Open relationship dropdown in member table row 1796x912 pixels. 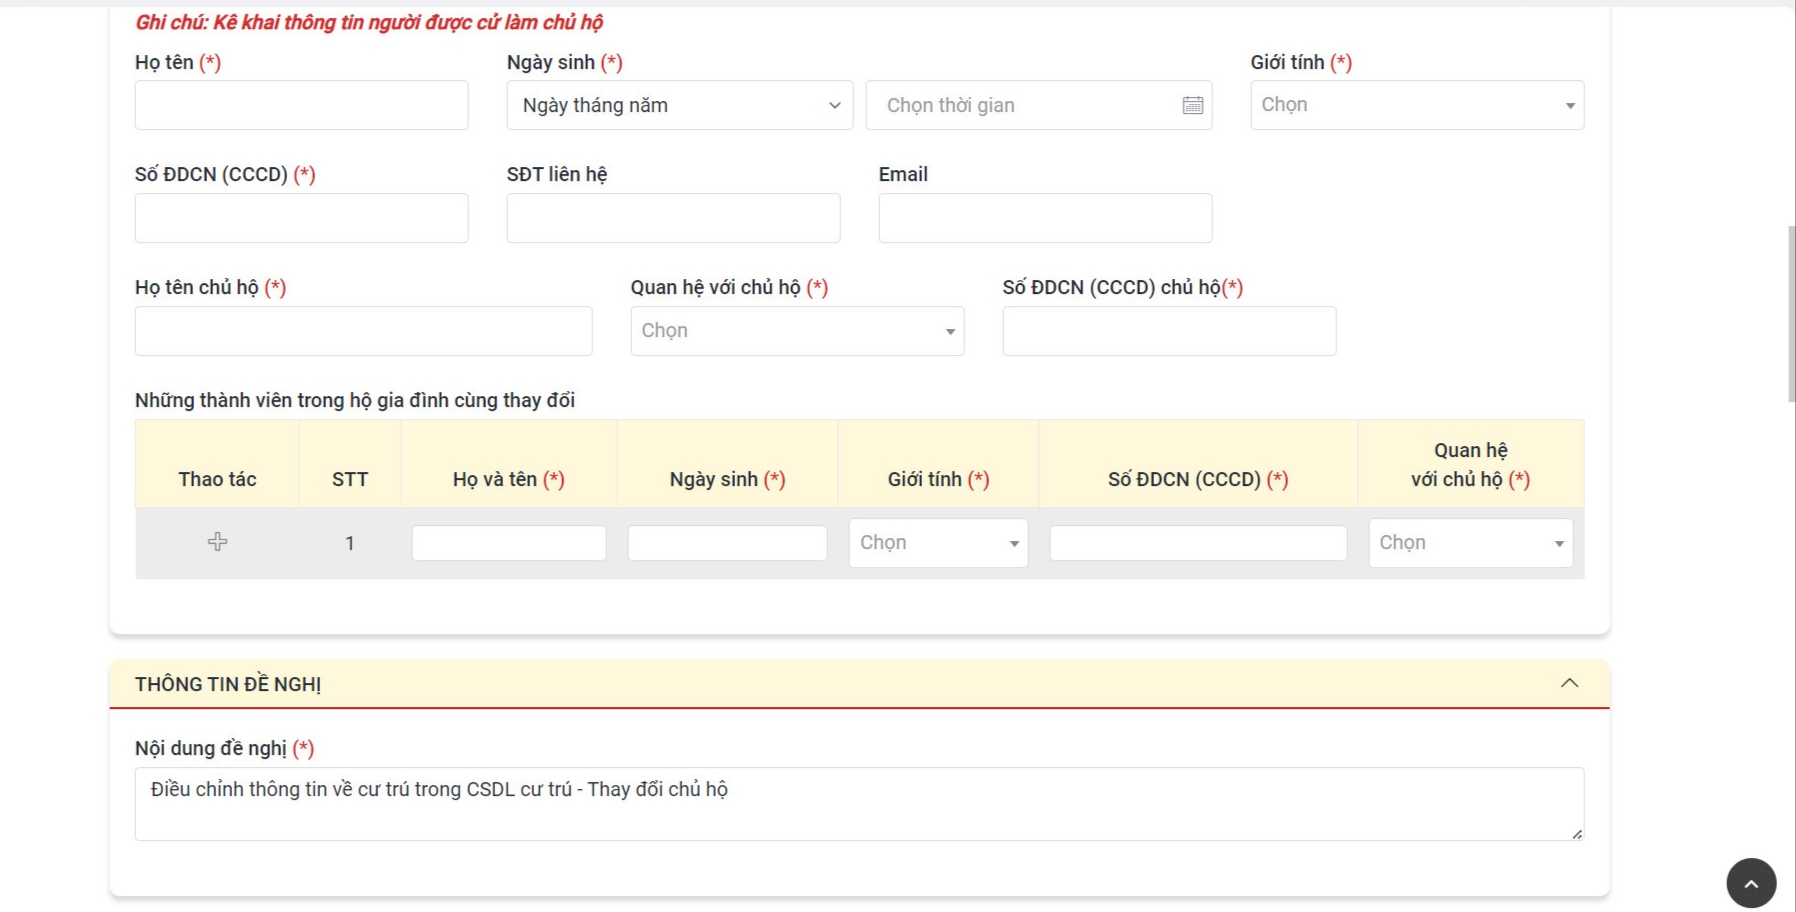[x=1469, y=543]
